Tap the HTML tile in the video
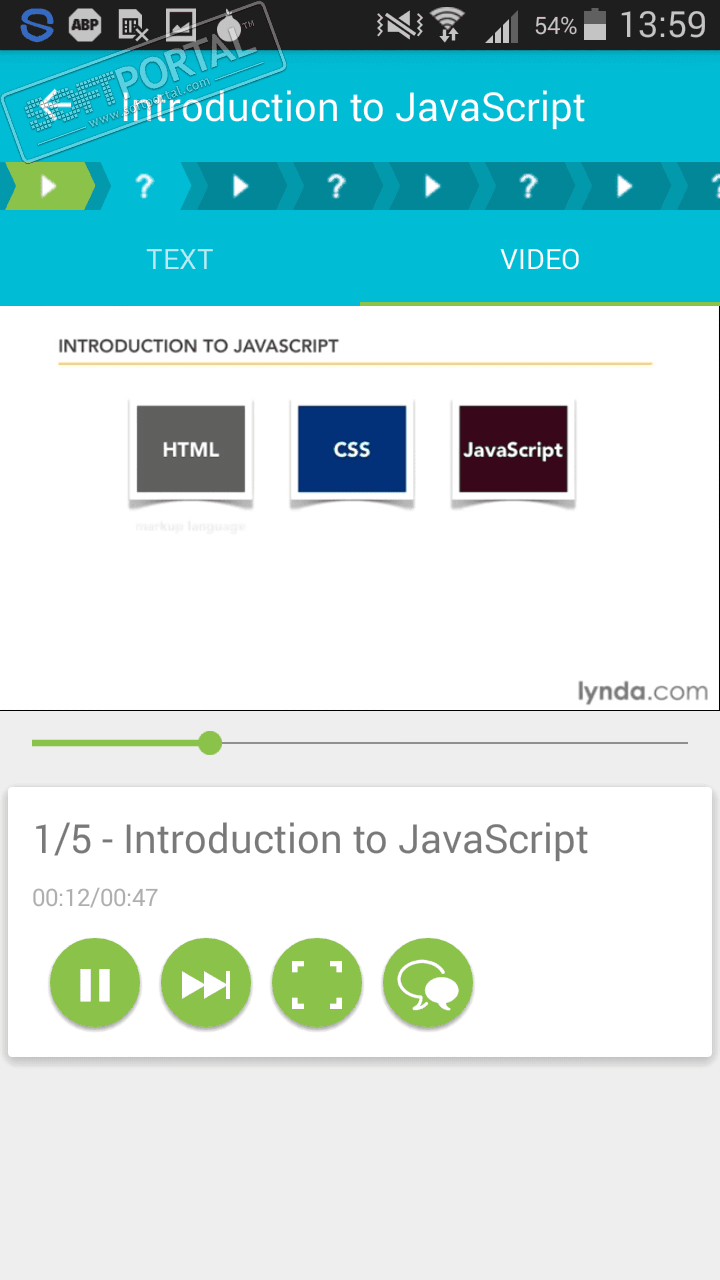The image size is (720, 1280). pos(191,449)
